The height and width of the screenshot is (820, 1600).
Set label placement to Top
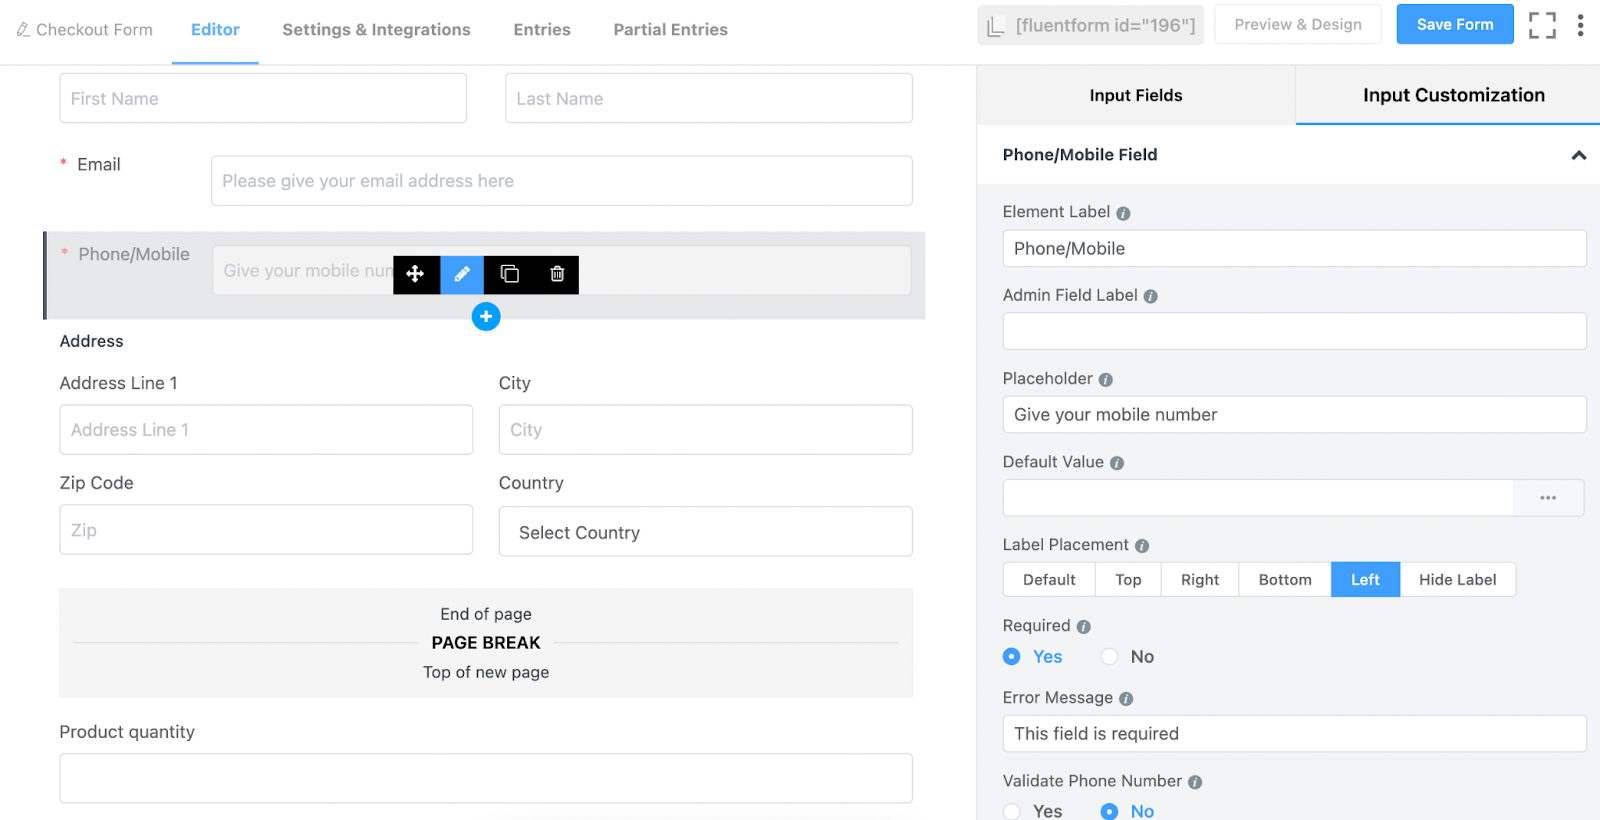tap(1128, 580)
